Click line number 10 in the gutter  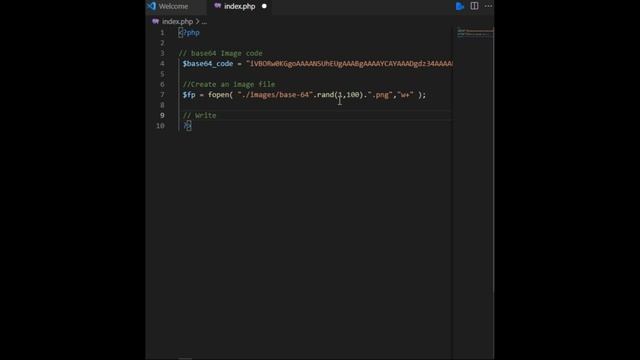coord(160,126)
